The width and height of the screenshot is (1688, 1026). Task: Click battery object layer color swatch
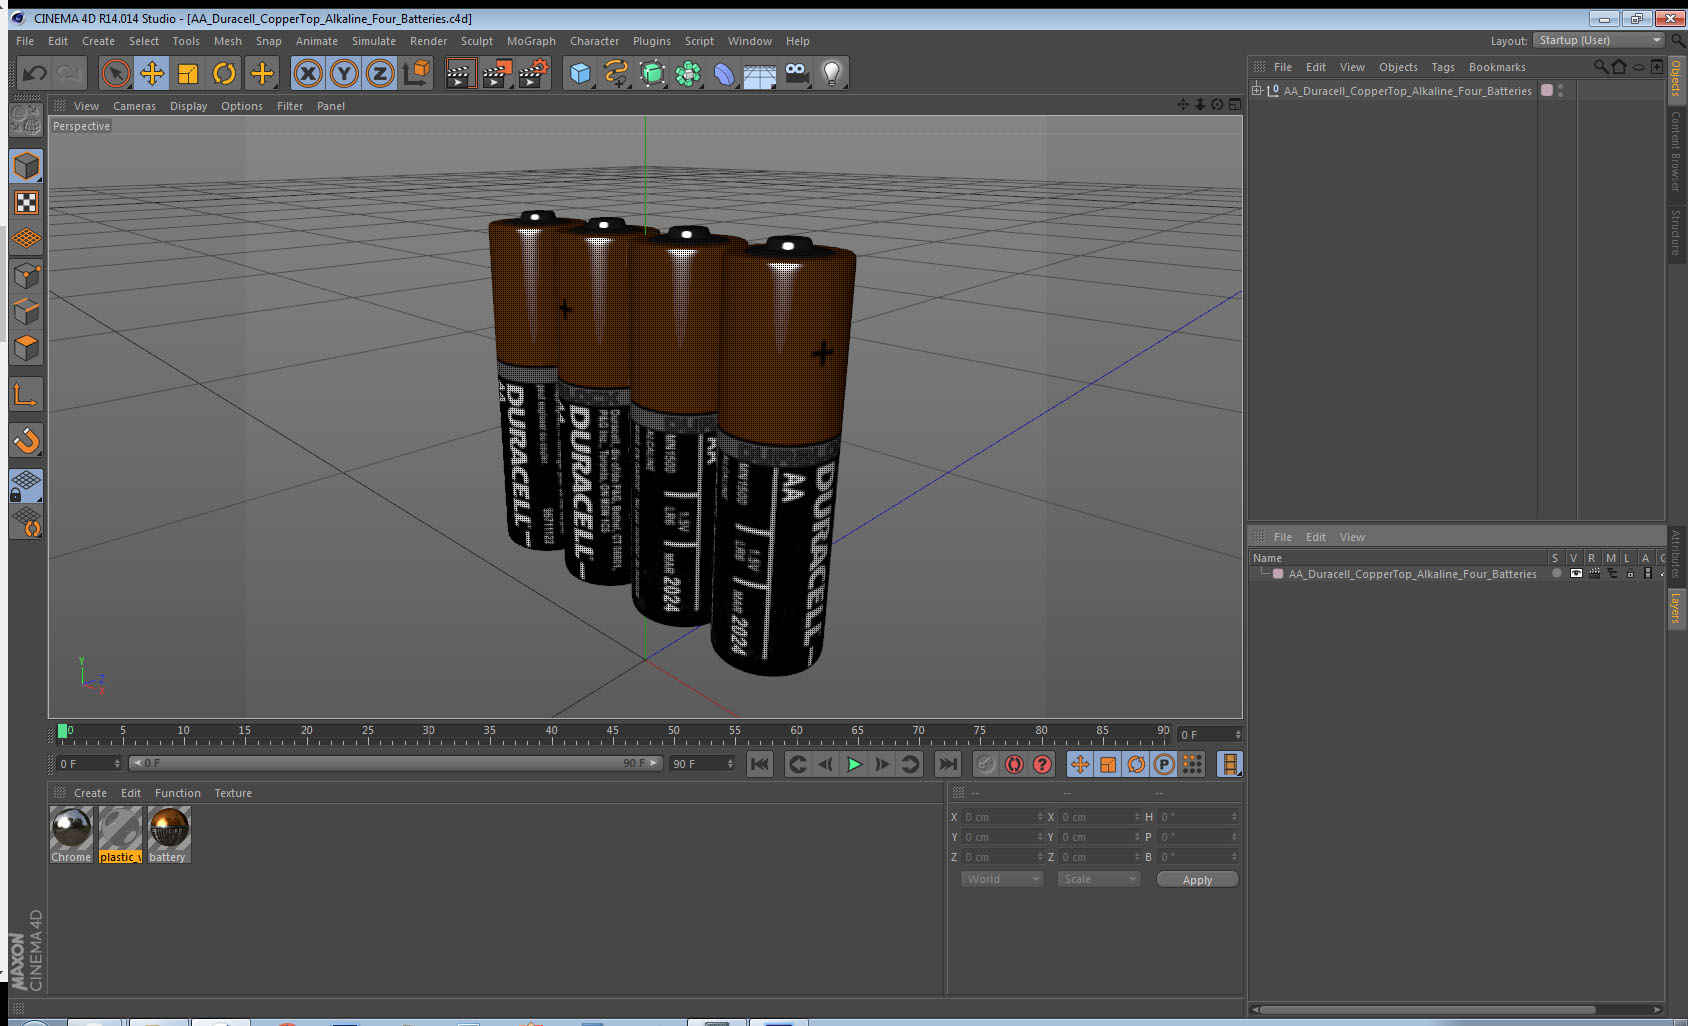coord(1547,90)
